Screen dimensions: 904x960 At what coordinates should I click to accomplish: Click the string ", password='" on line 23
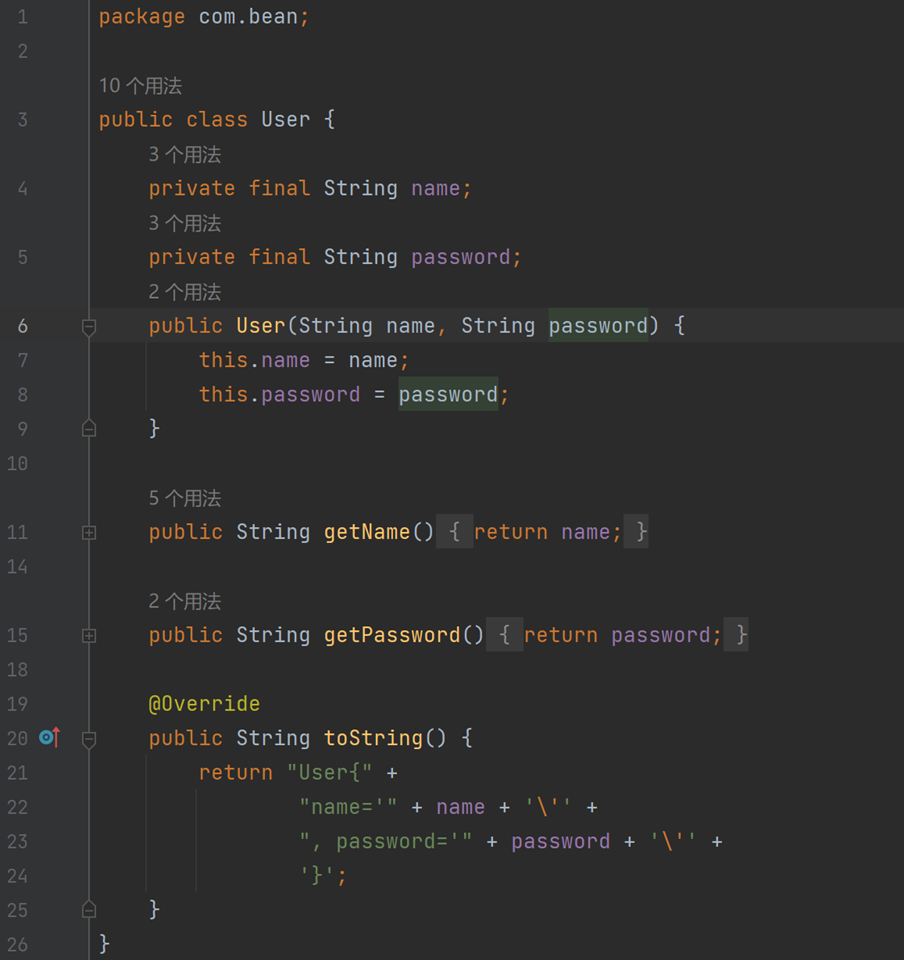pos(386,841)
